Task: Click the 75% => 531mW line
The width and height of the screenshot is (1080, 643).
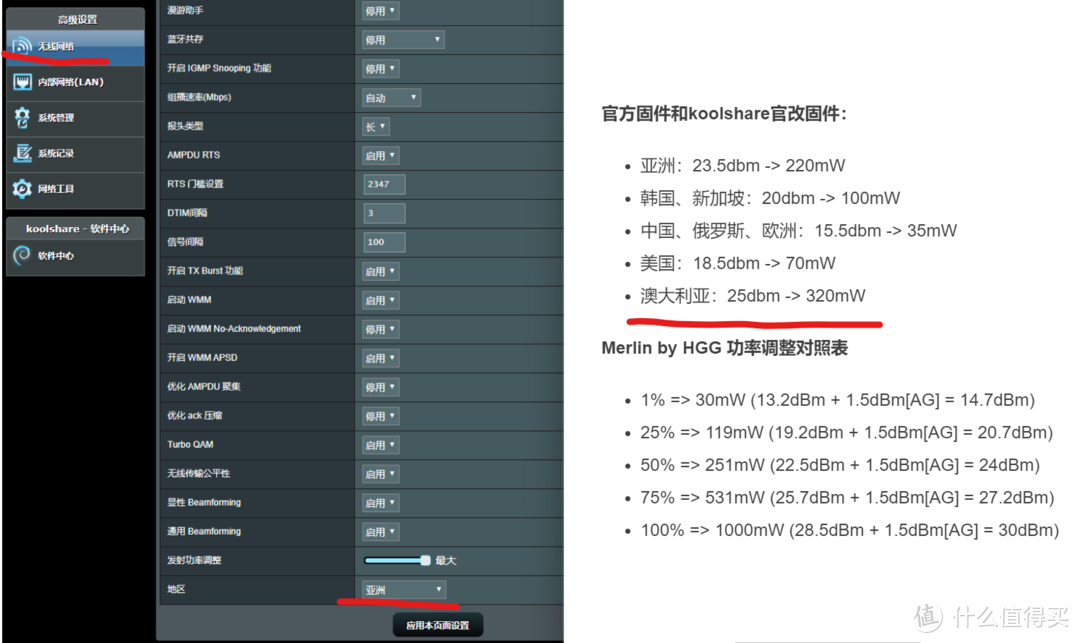Action: (x=847, y=498)
